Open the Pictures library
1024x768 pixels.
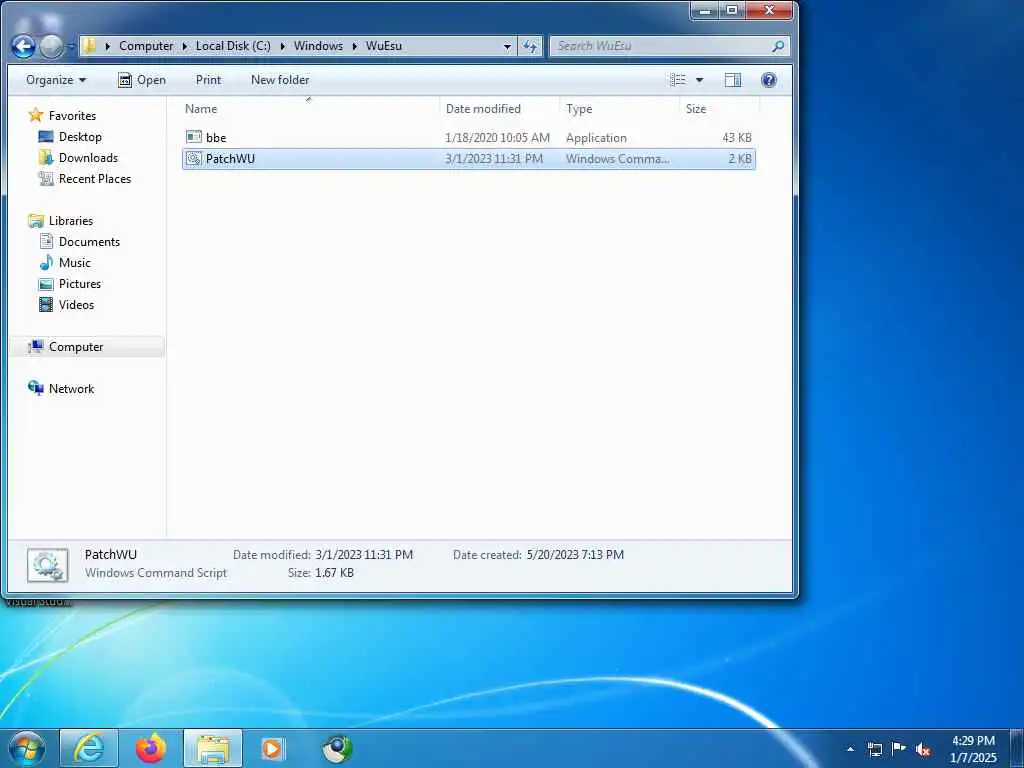coord(80,283)
